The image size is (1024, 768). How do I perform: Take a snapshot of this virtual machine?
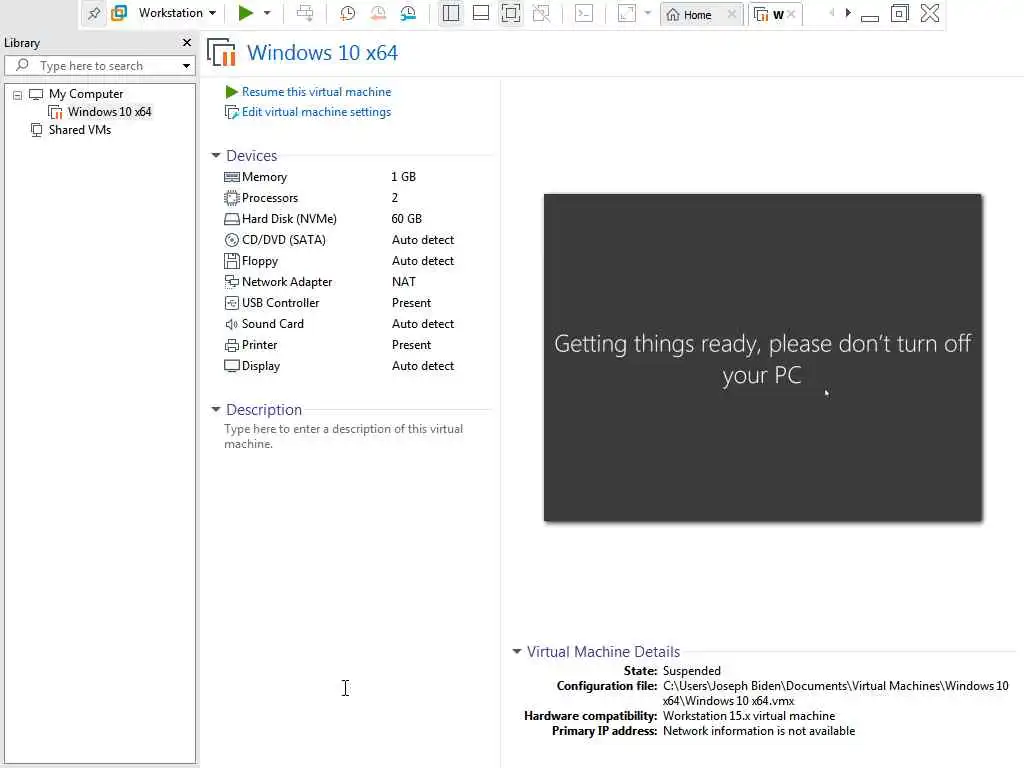[347, 13]
